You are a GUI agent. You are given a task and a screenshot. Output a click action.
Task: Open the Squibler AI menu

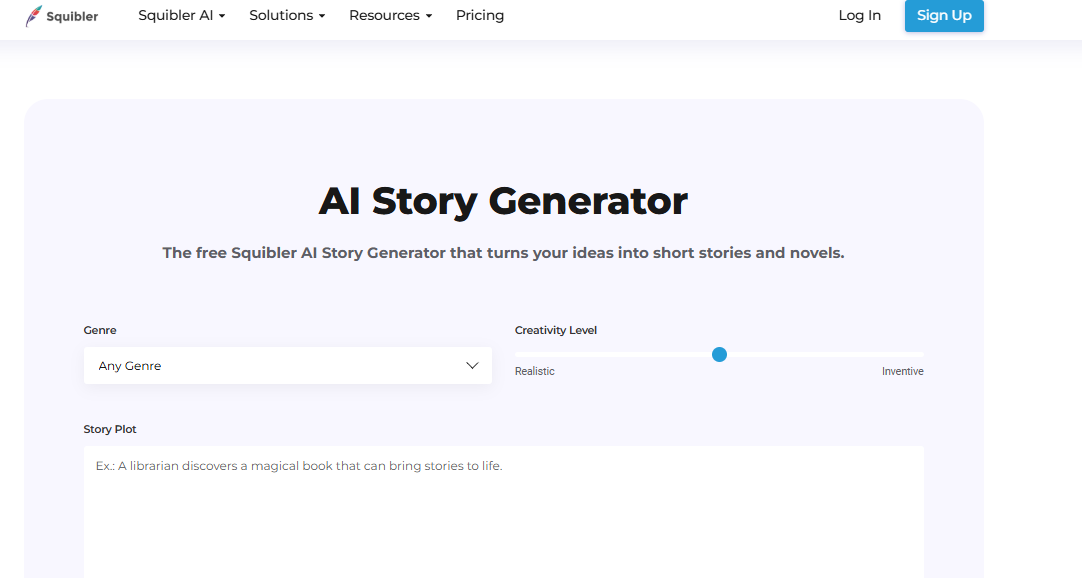[181, 16]
